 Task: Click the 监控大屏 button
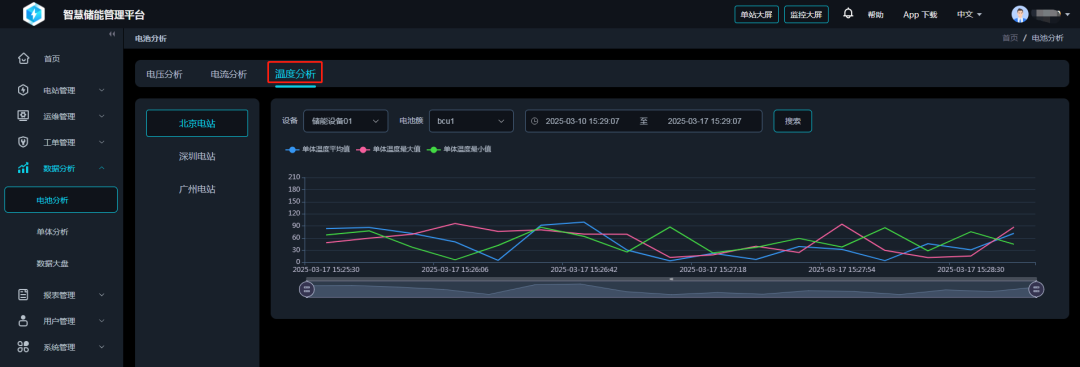[x=806, y=14]
